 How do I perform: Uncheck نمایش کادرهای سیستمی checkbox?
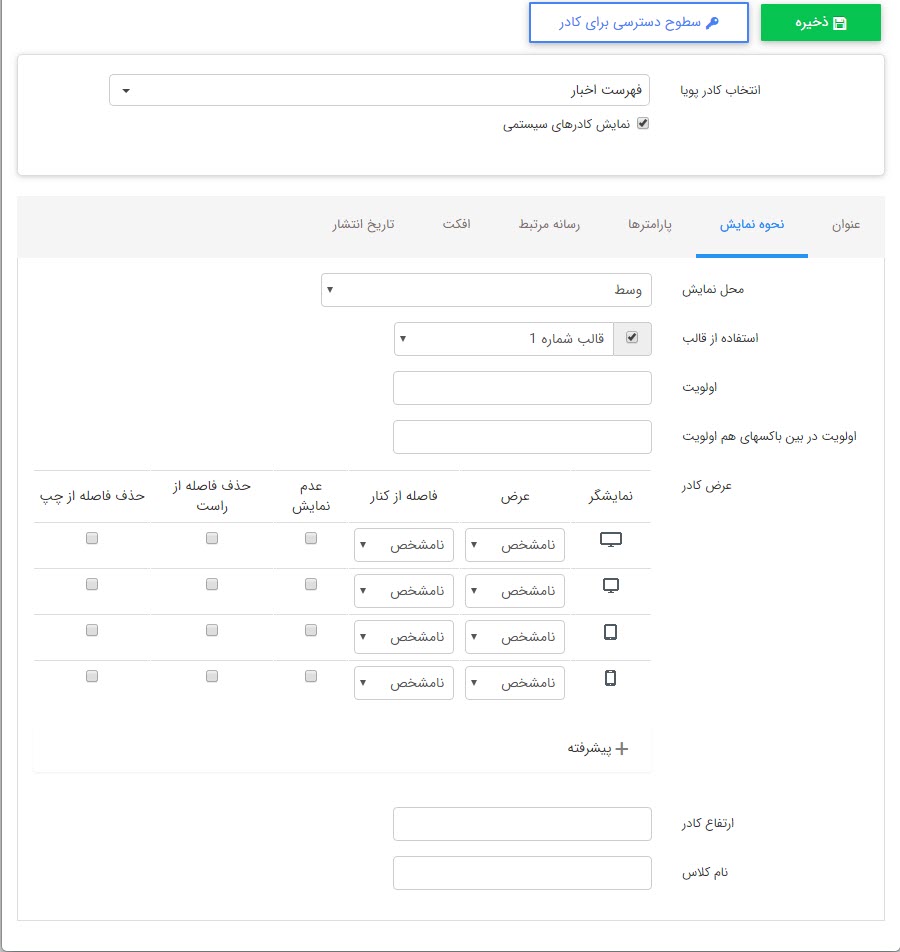[x=644, y=123]
